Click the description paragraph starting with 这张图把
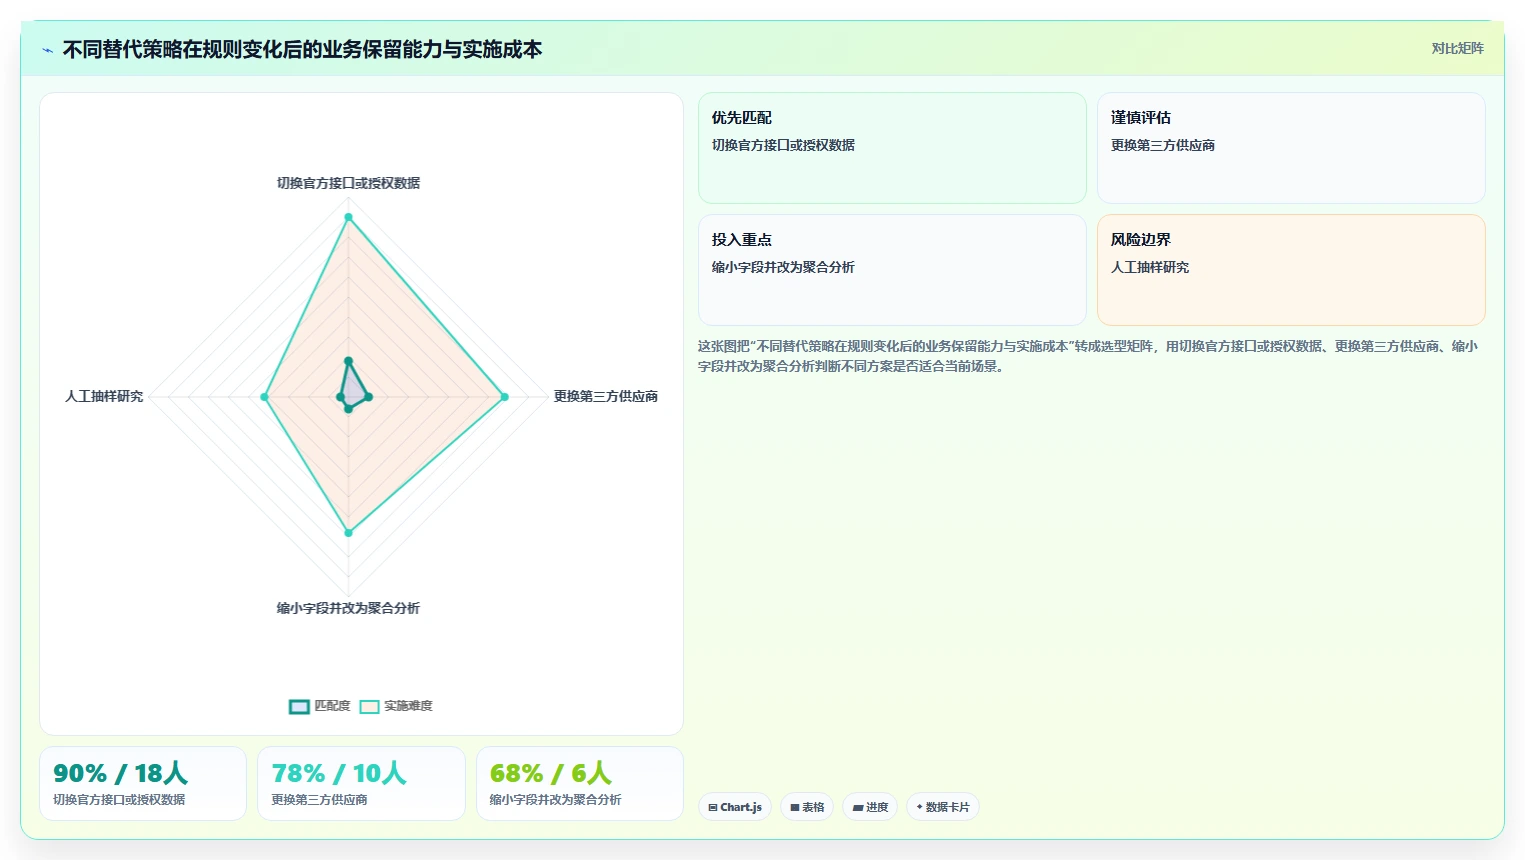The width and height of the screenshot is (1525, 860). (x=1088, y=356)
